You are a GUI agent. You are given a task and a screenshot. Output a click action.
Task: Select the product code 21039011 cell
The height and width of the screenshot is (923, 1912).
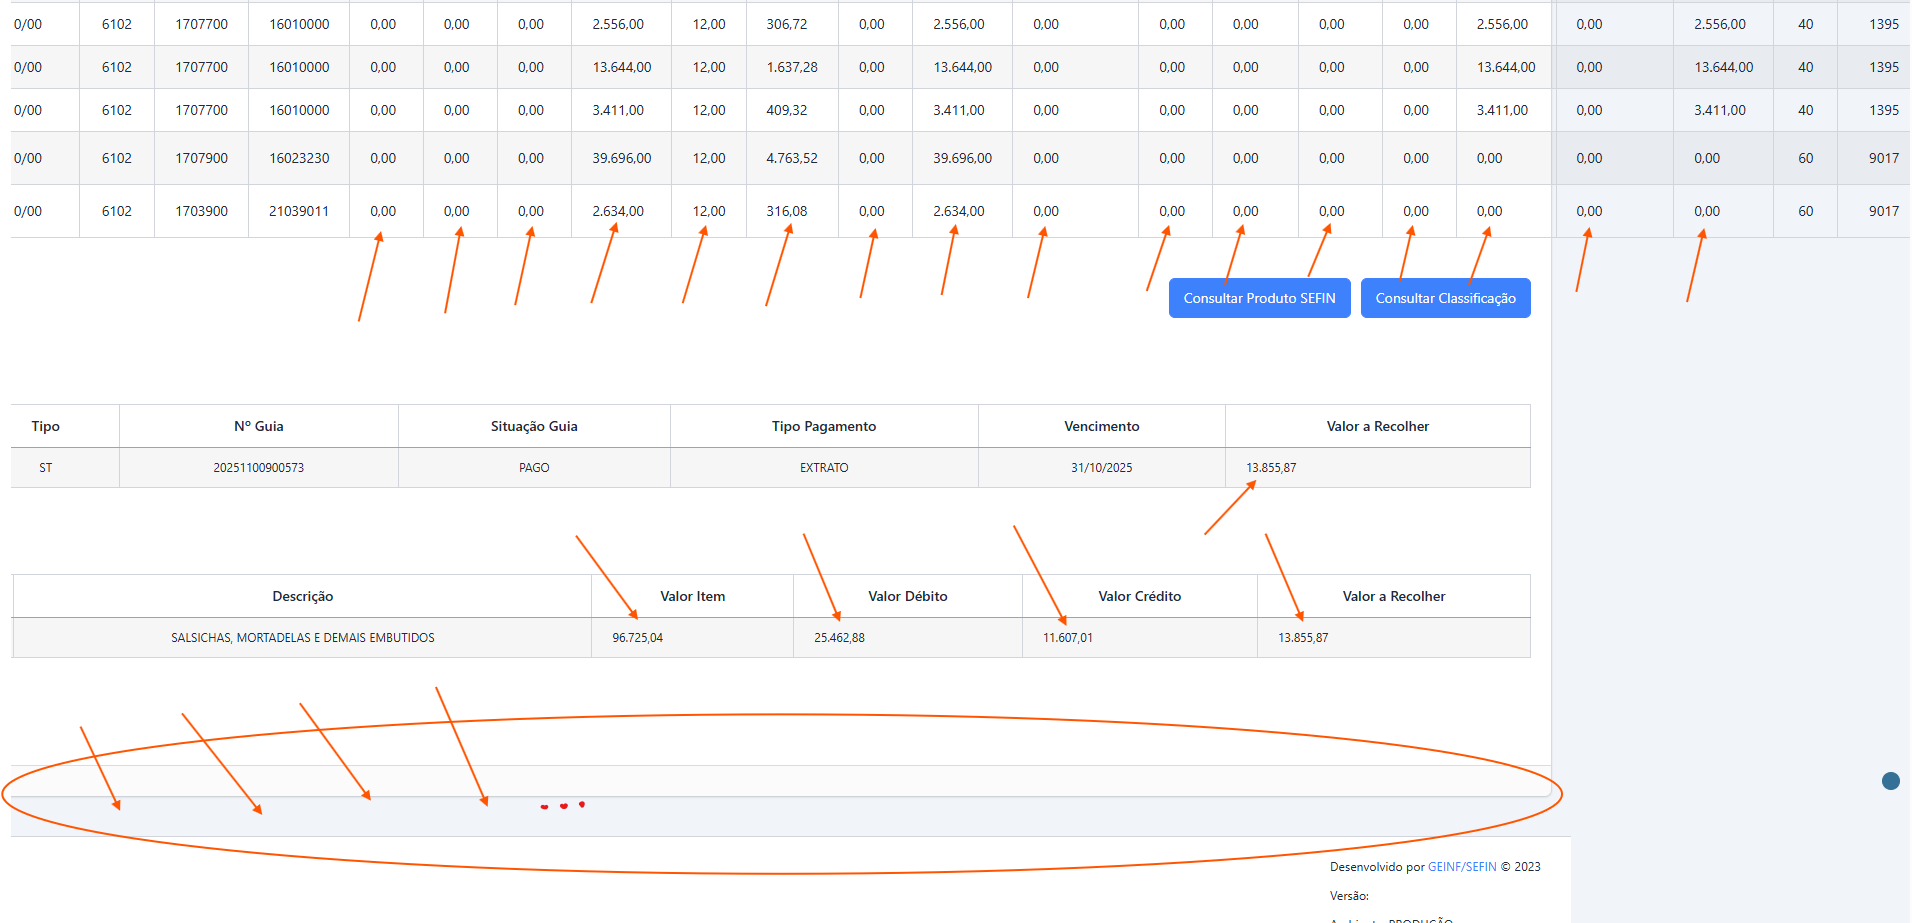[298, 211]
